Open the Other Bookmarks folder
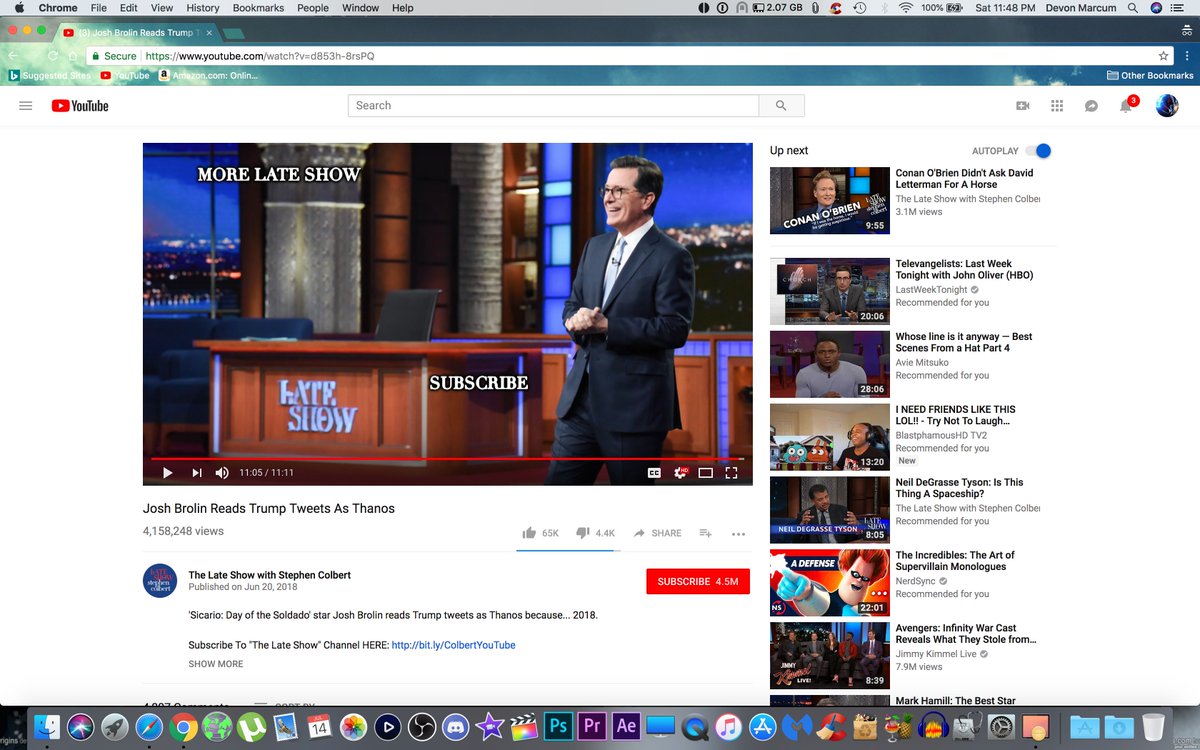This screenshot has width=1200, height=750. (1150, 75)
